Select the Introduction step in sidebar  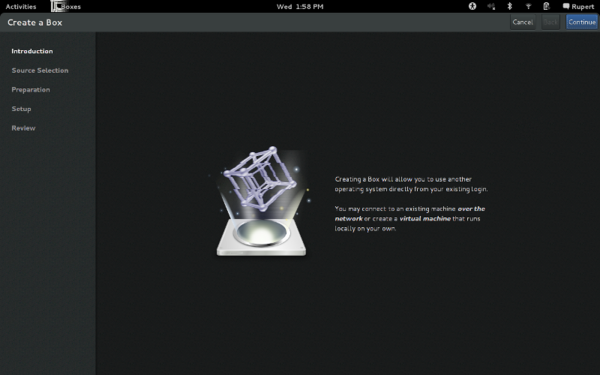(32, 51)
